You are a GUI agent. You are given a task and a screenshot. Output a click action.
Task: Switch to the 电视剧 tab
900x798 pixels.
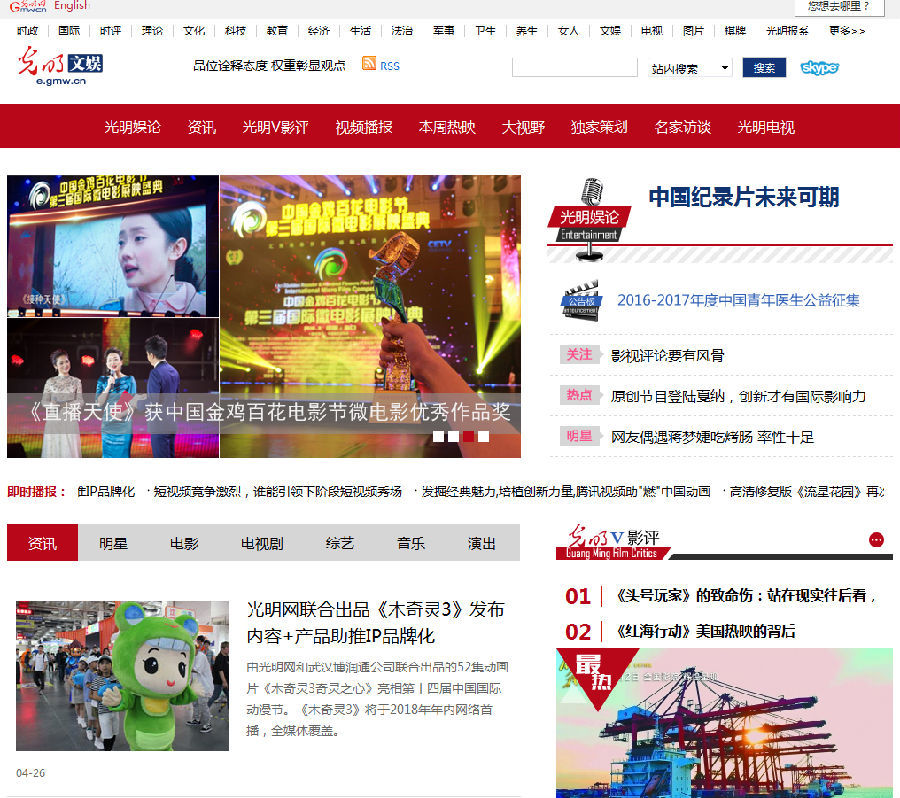(x=262, y=543)
